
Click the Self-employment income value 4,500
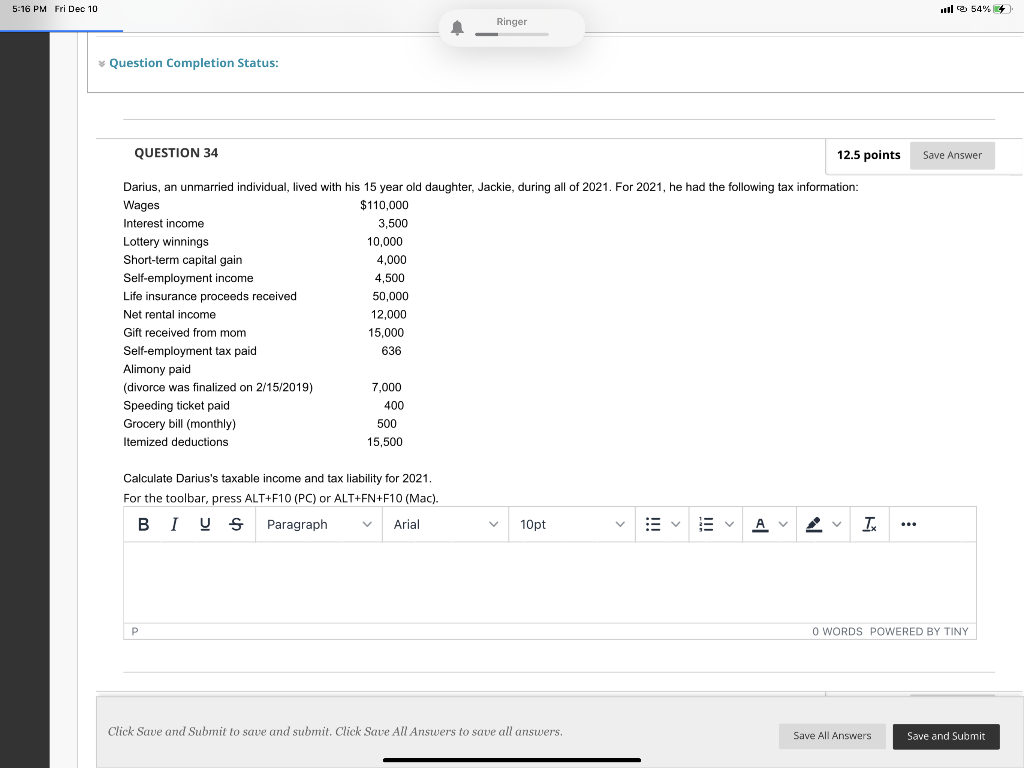[x=390, y=278]
